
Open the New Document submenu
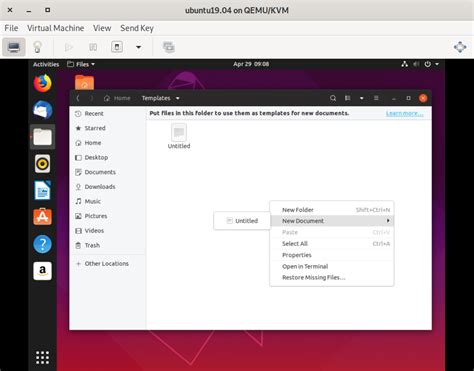[332, 221]
